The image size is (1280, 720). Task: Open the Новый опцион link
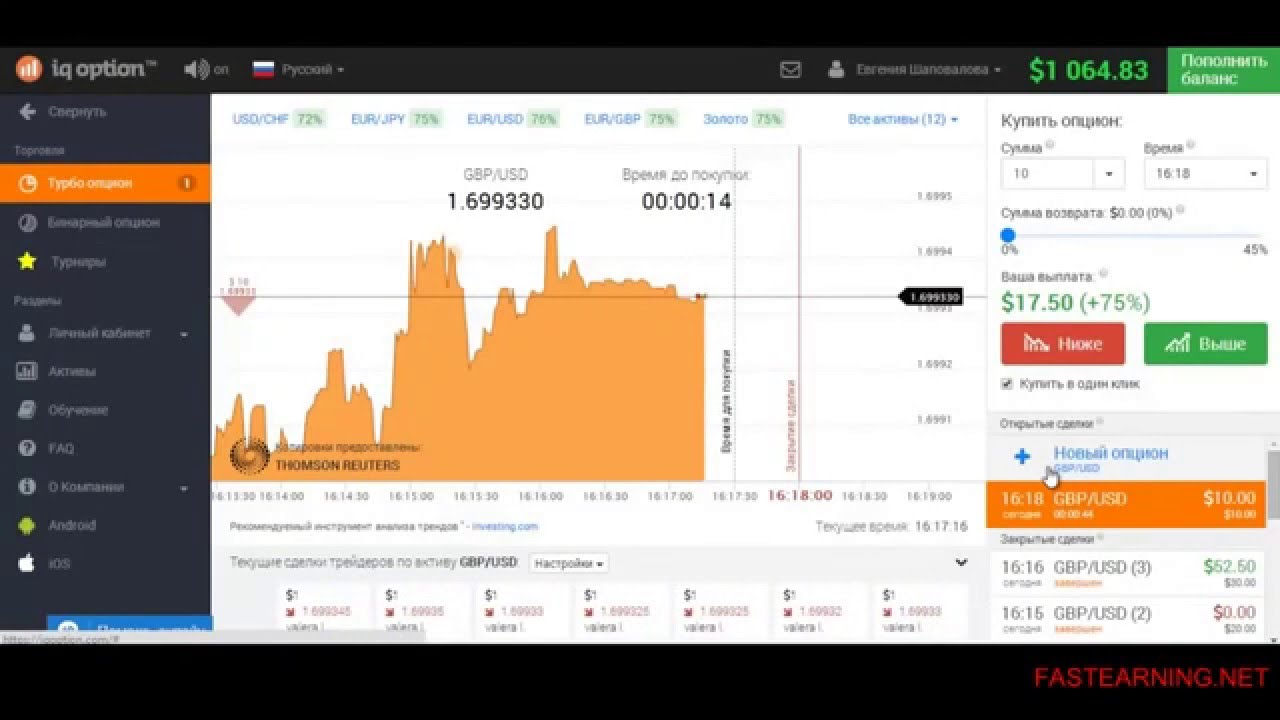[x=1110, y=453]
